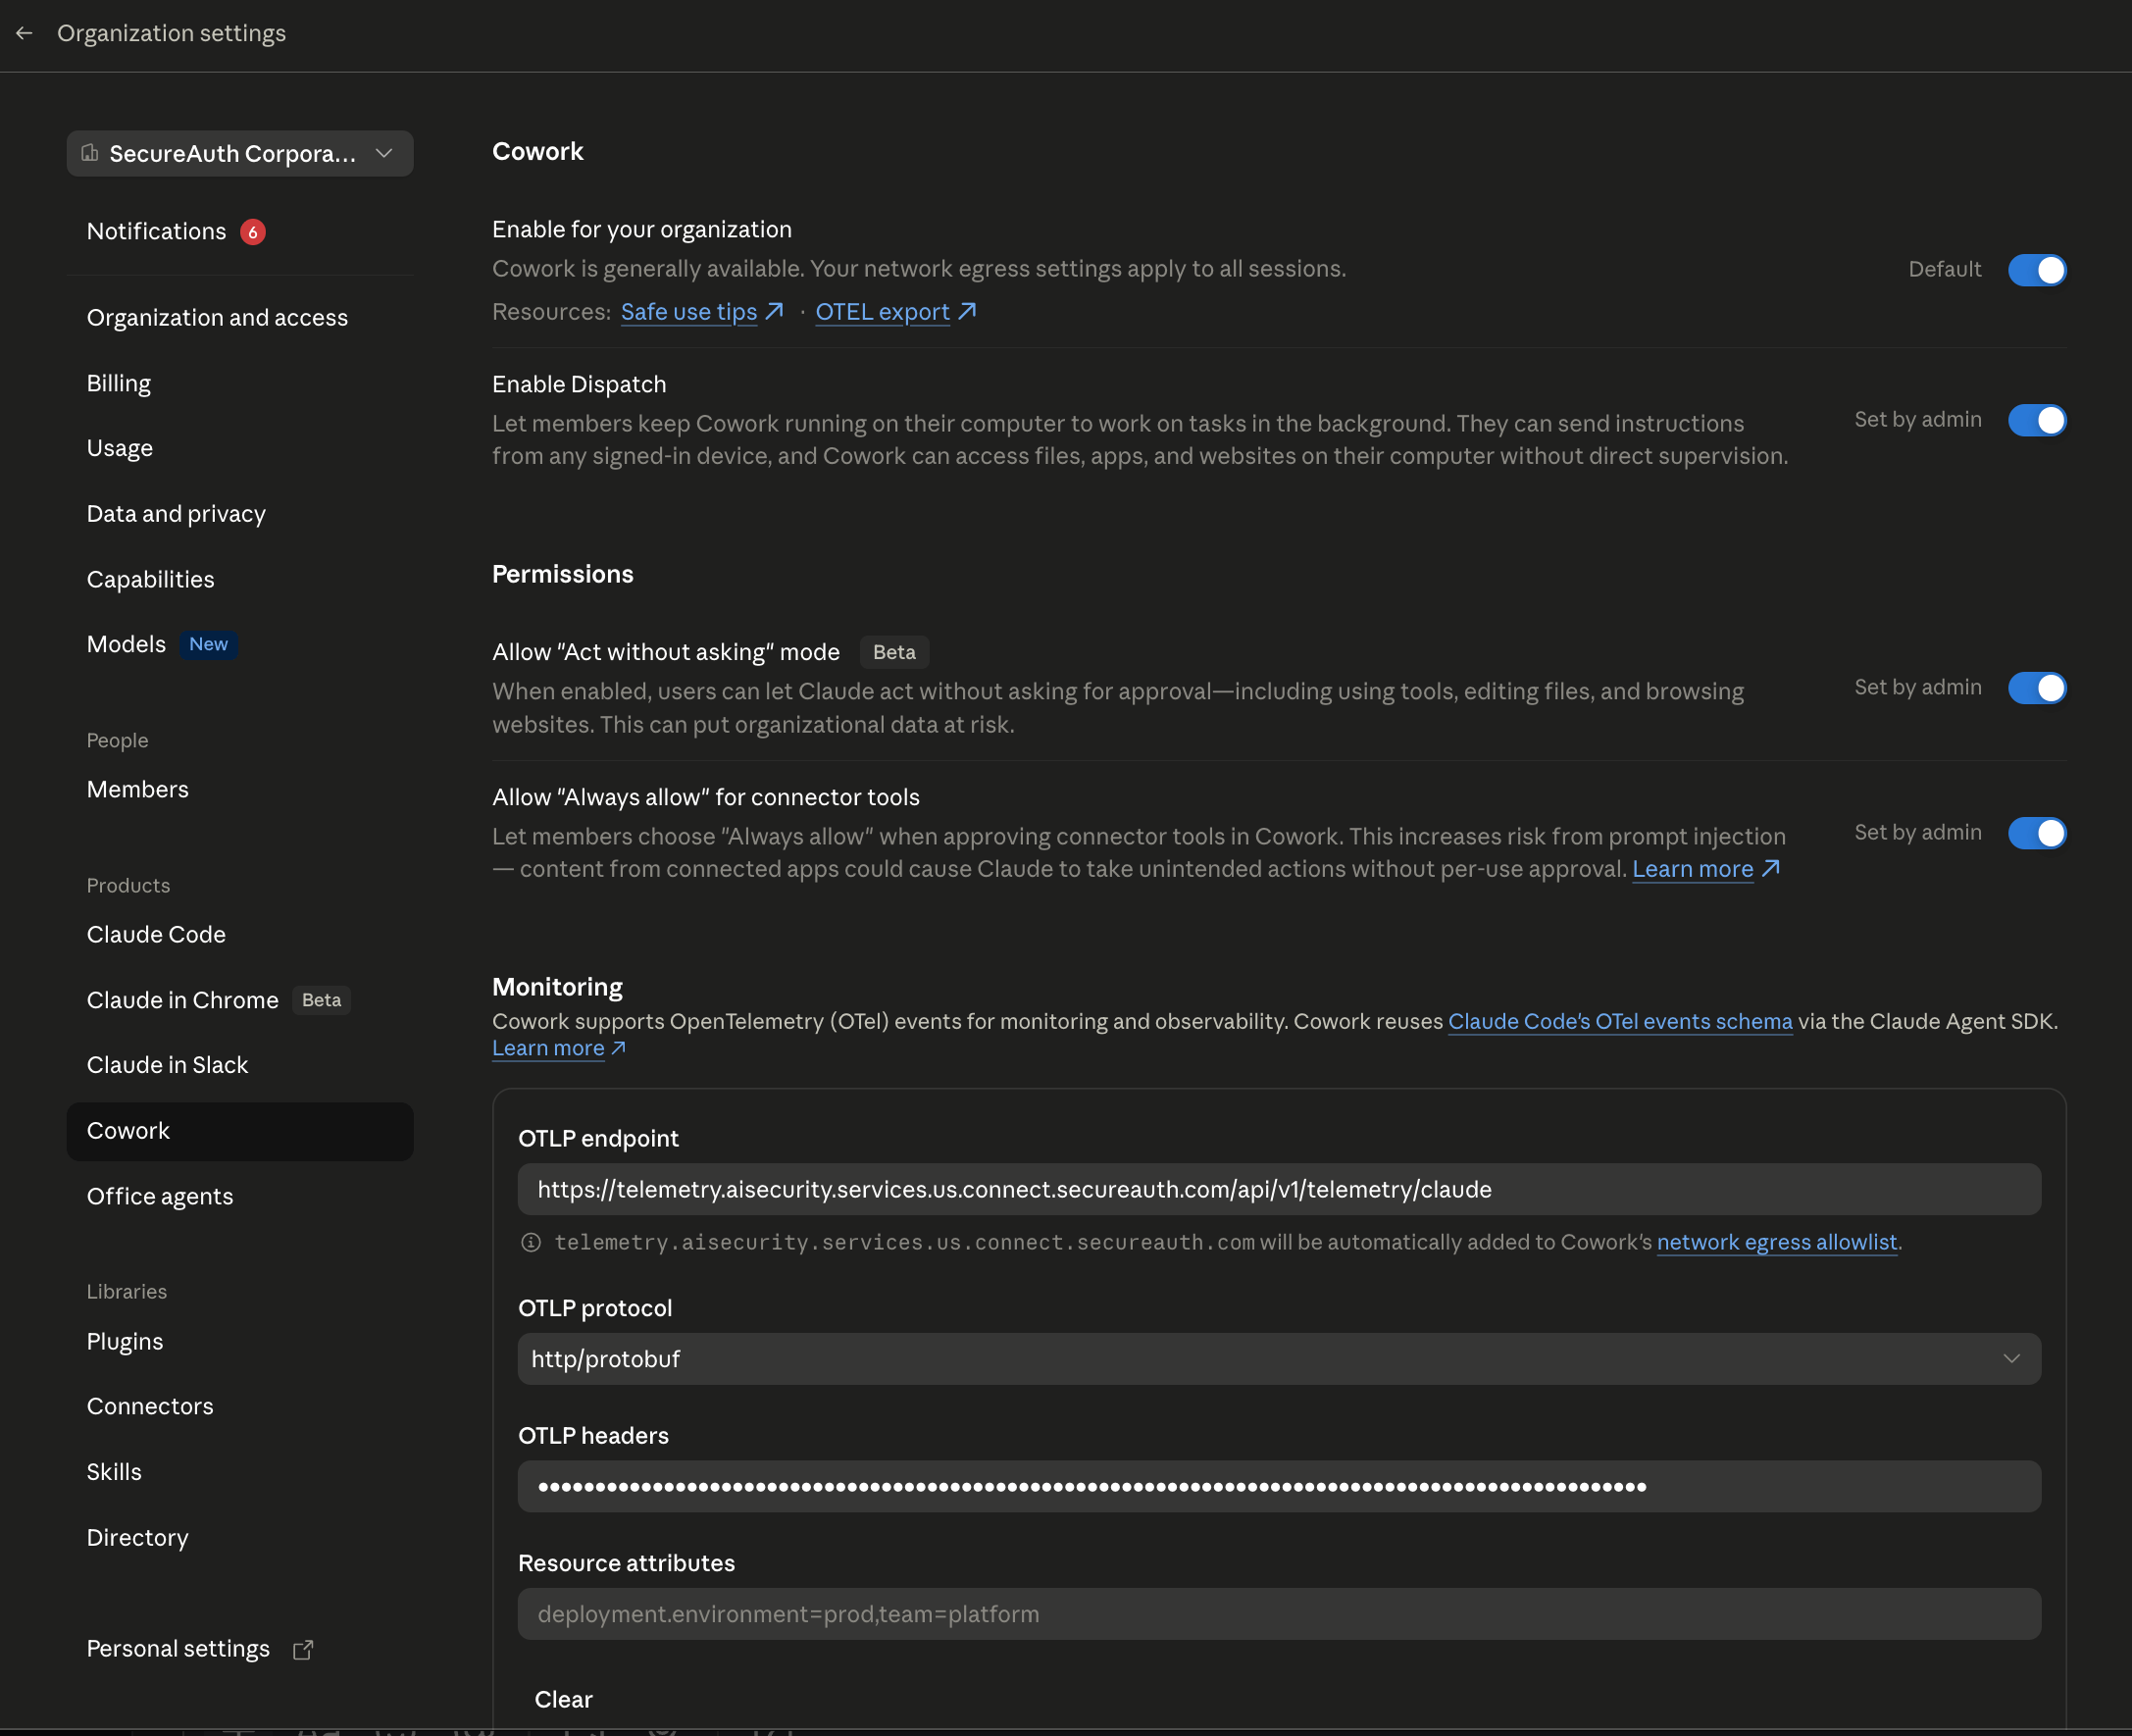Open the Plugins library
The width and height of the screenshot is (2132, 1736).
[240, 1342]
